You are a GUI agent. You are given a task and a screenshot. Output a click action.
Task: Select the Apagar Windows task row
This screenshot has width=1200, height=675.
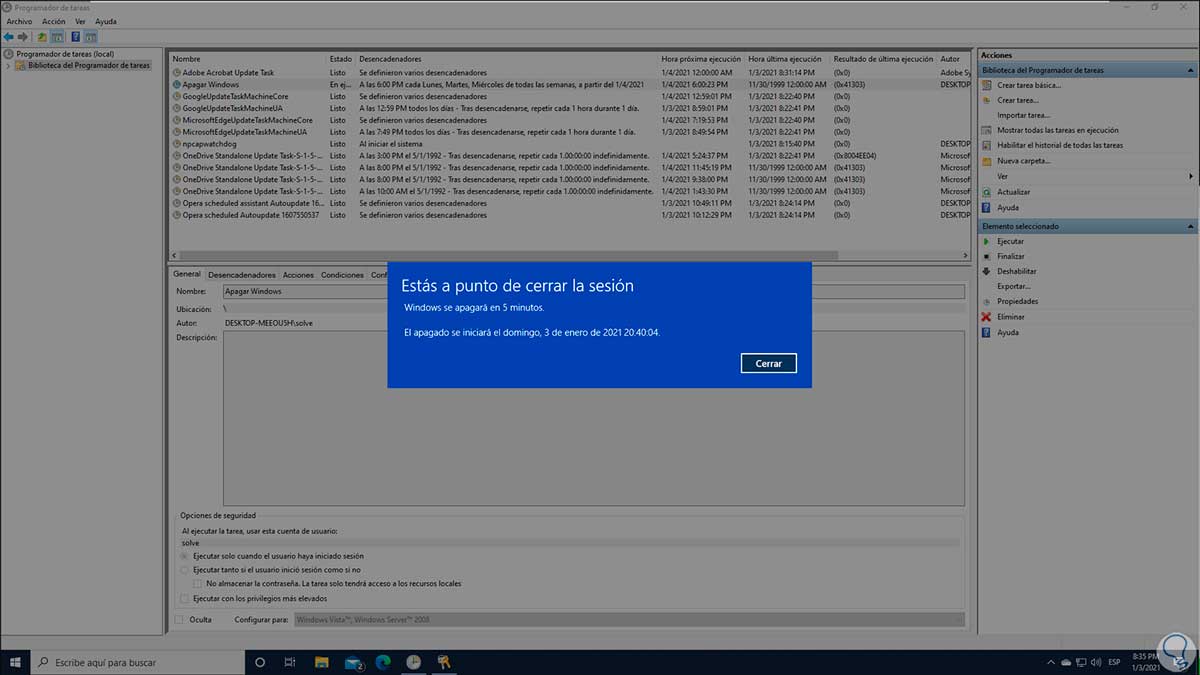(571, 85)
